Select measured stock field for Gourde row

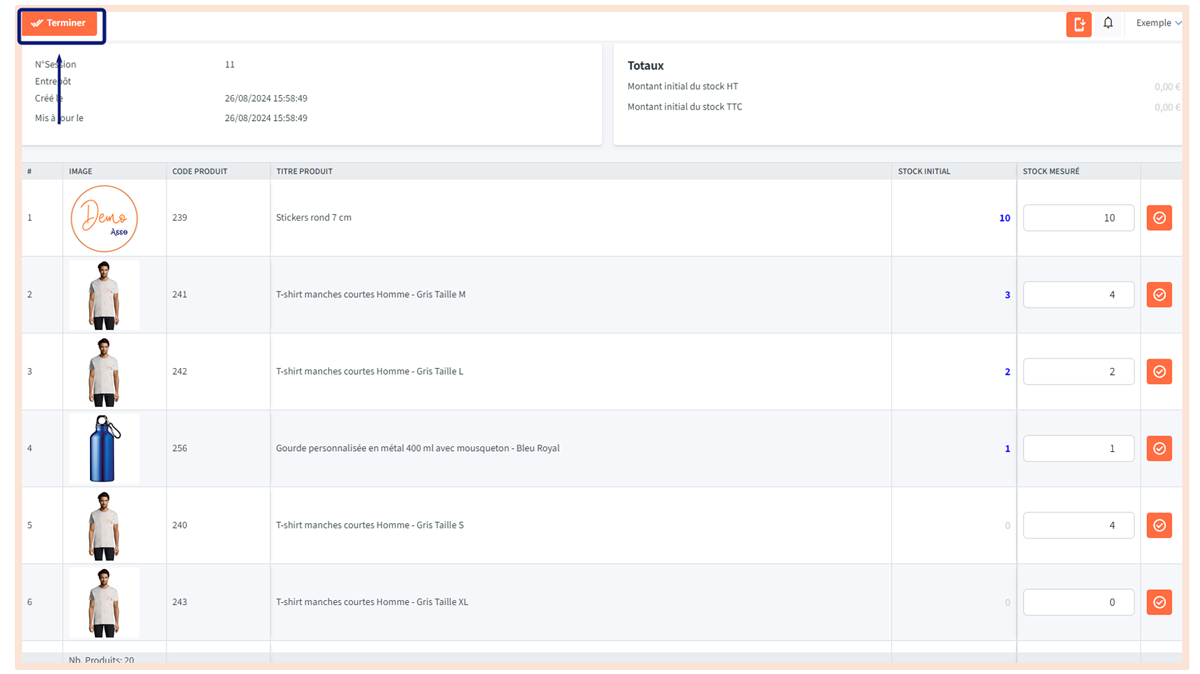[x=1078, y=449]
